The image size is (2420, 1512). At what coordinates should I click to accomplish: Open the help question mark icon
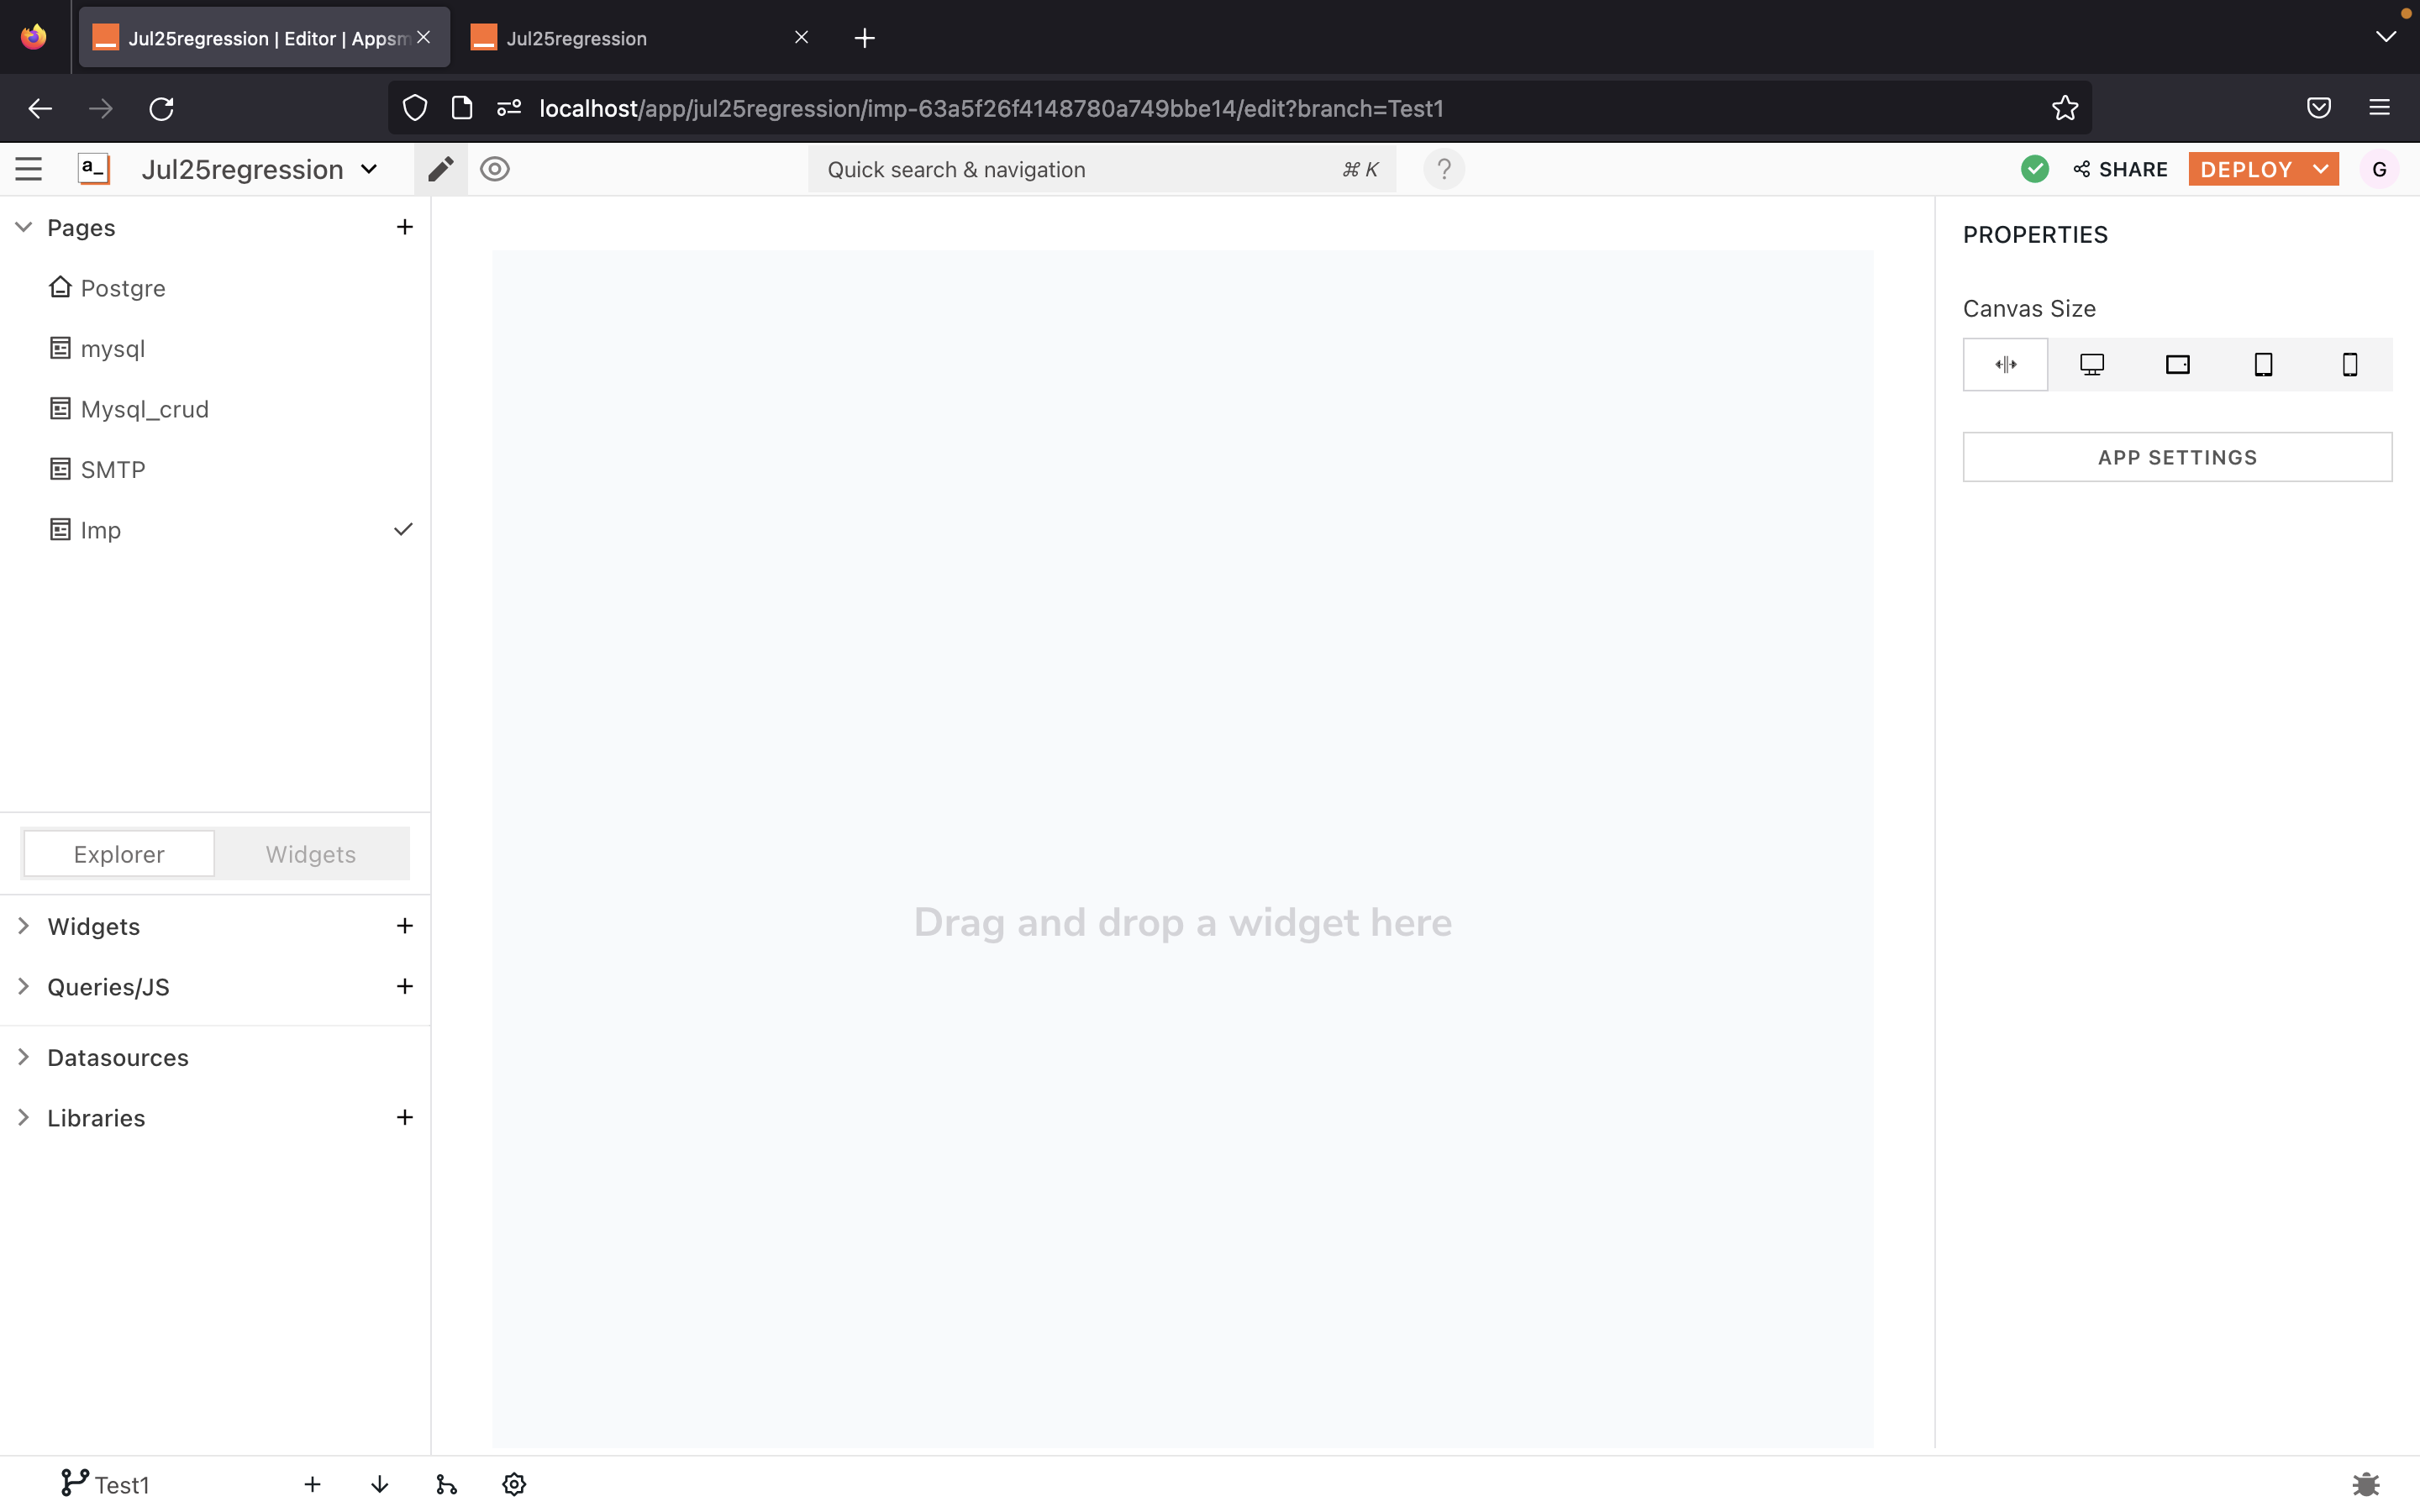[x=1444, y=169]
